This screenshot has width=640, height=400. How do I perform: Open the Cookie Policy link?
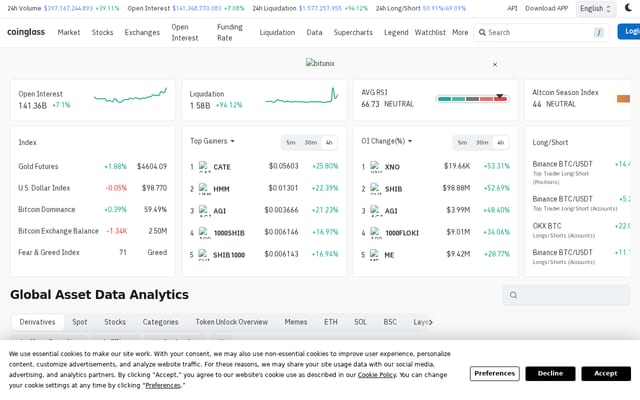click(x=377, y=375)
